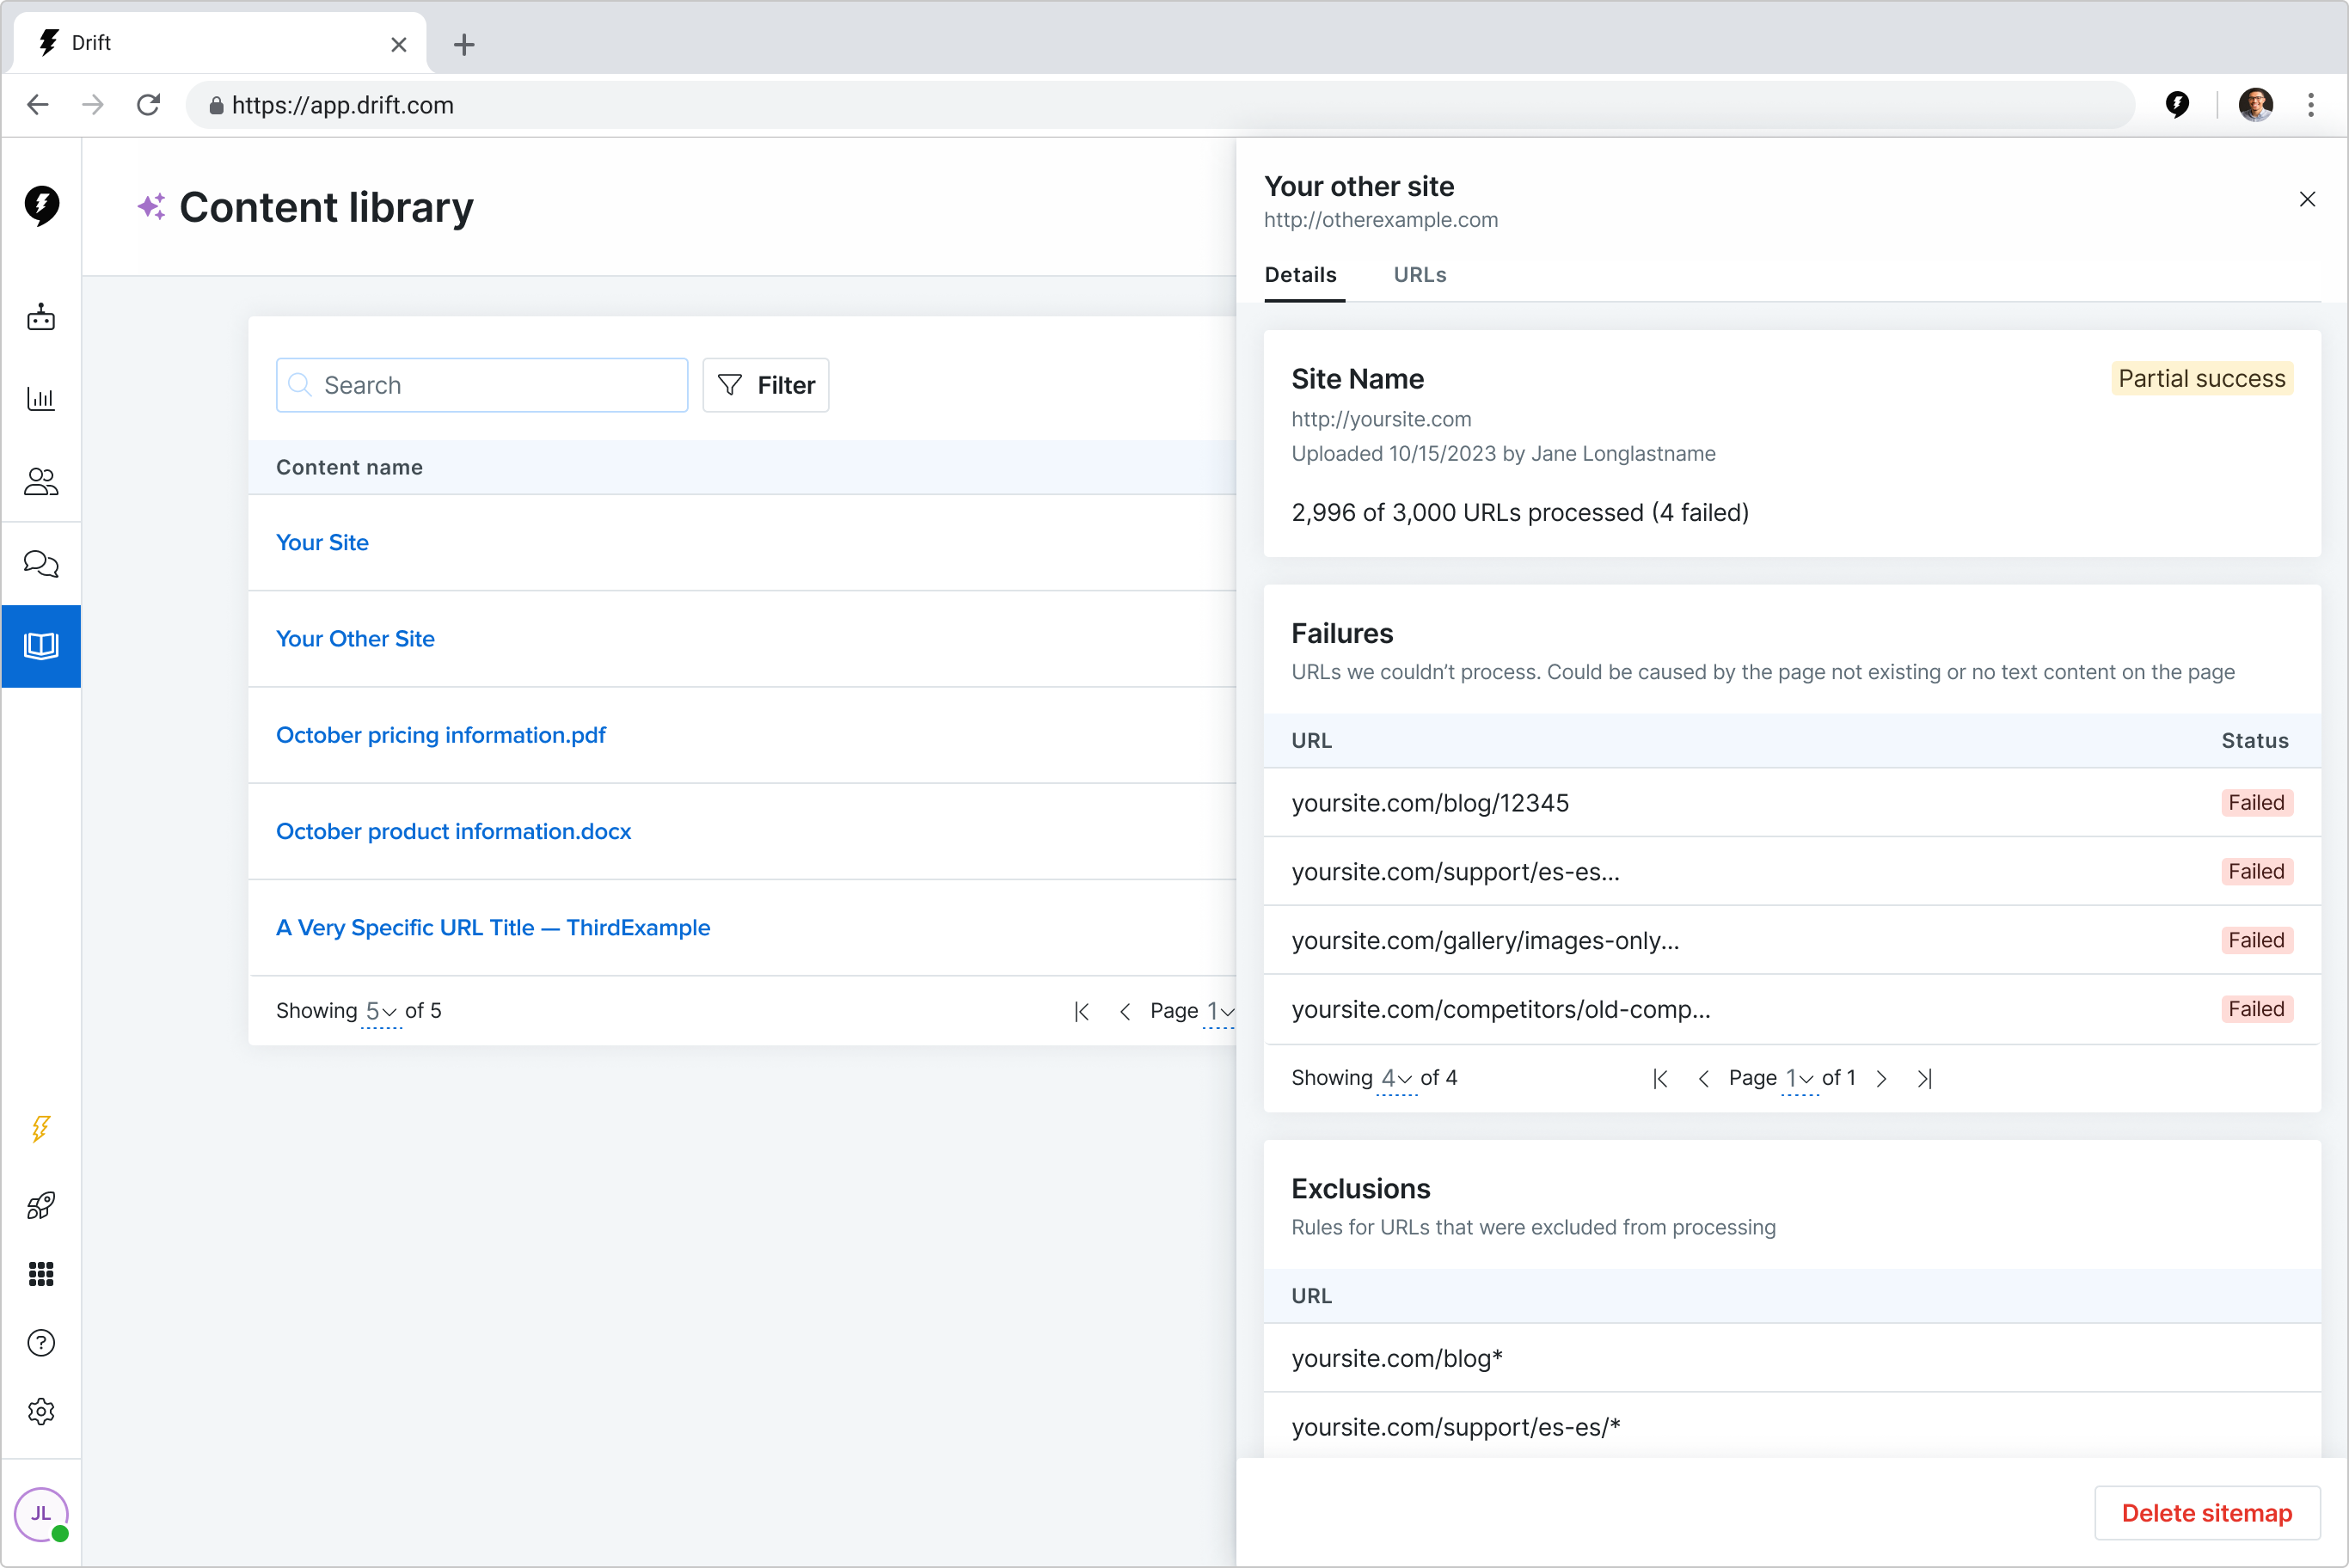The image size is (2349, 1568).
Task: Expand the Showing 5 rows dropdown
Action: coord(381,1011)
